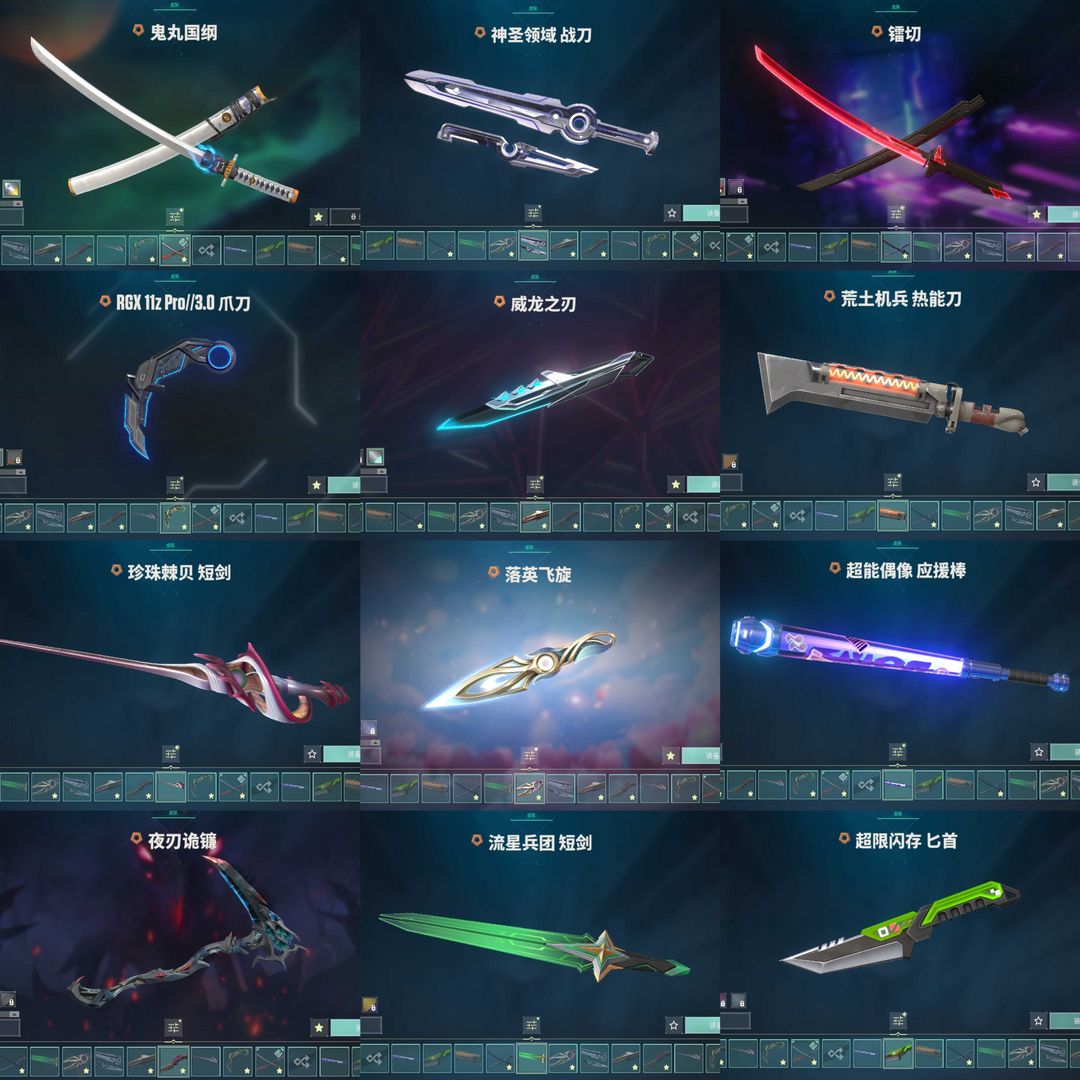This screenshot has width=1080, height=1080.
Task: Toggle the favorite star for 夜刃诡镰
Action: 319,1028
